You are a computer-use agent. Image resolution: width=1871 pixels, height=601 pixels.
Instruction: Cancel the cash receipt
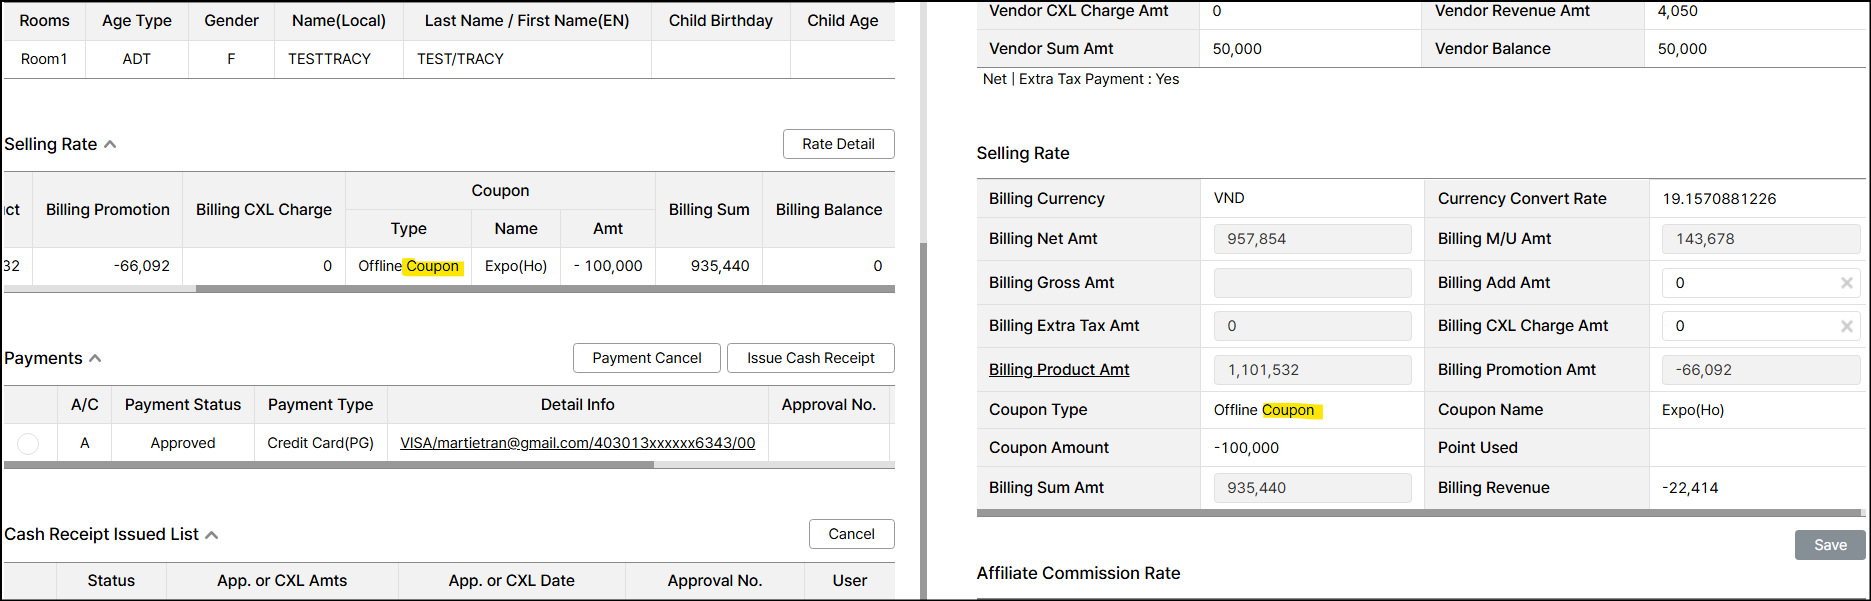point(851,534)
